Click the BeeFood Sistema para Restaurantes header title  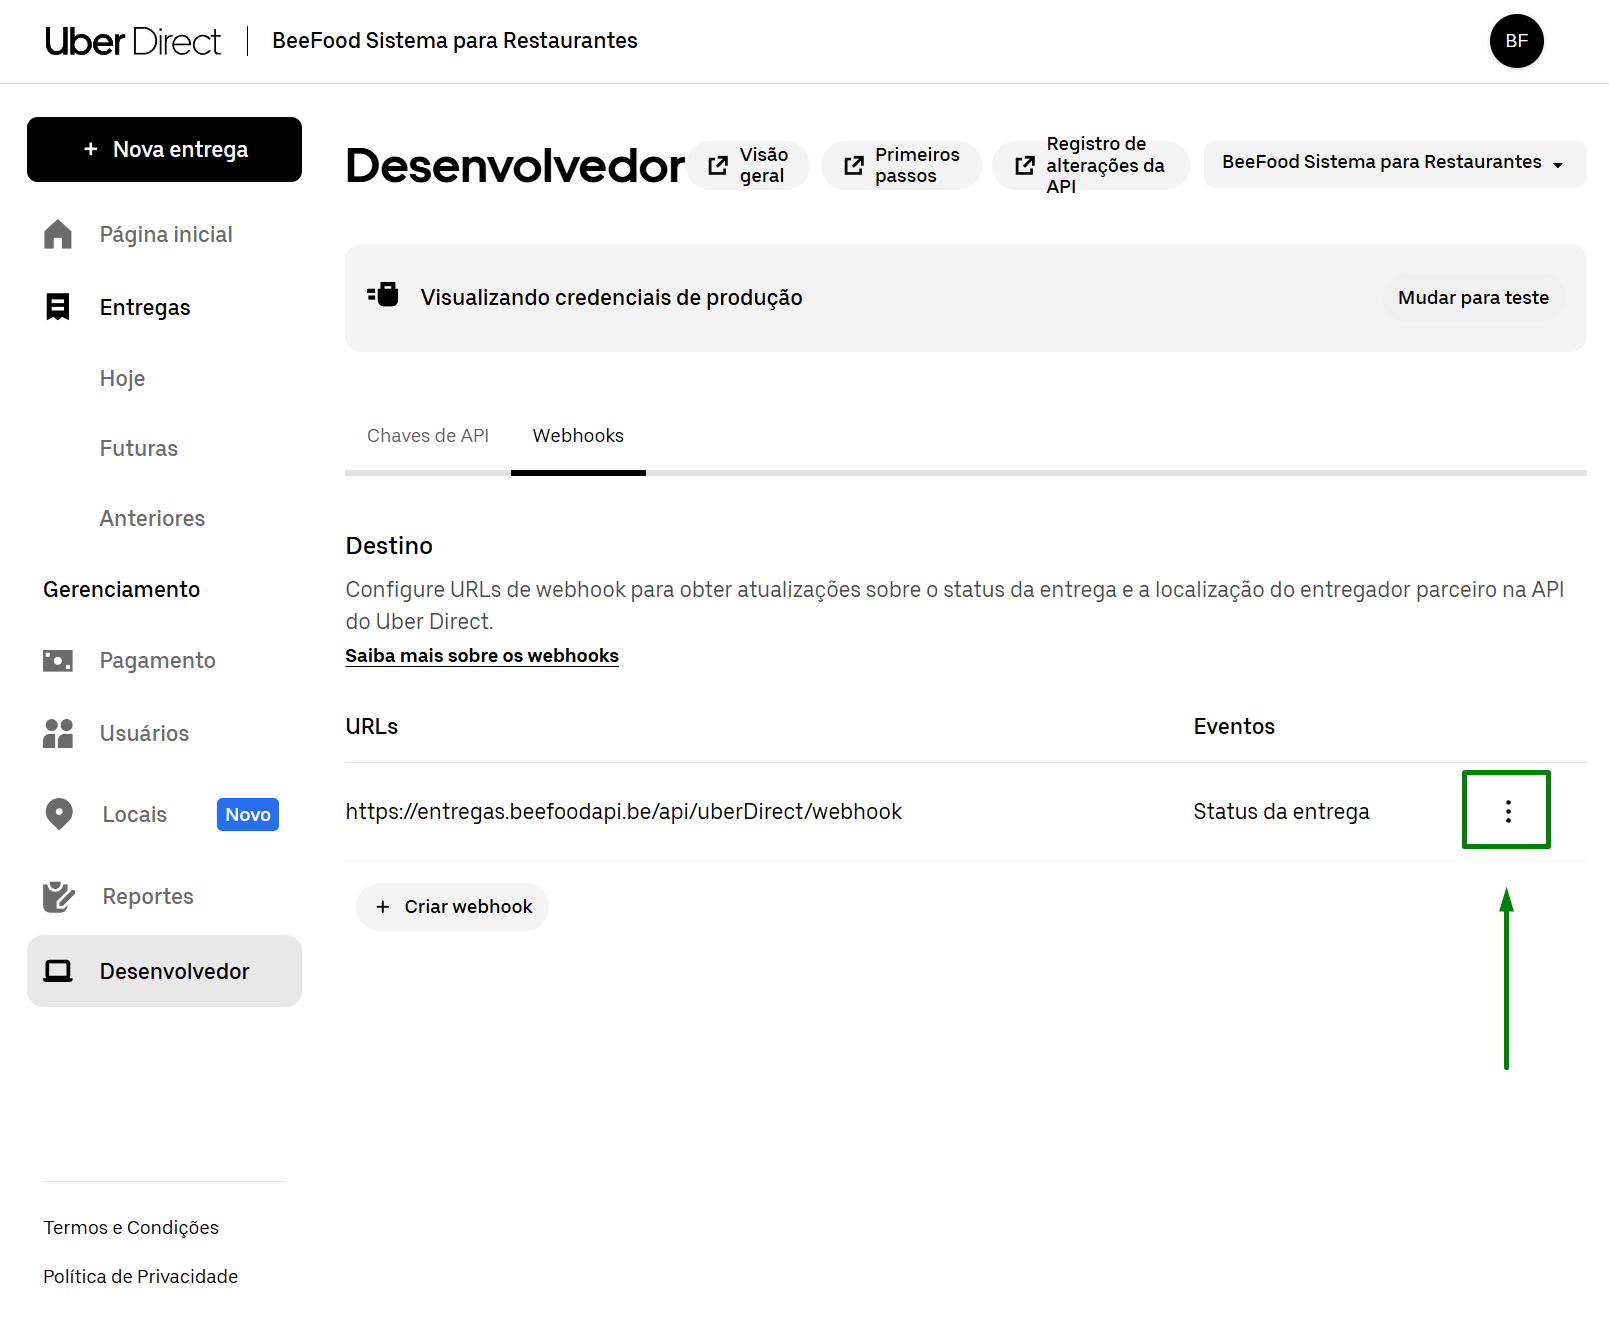[x=455, y=41]
